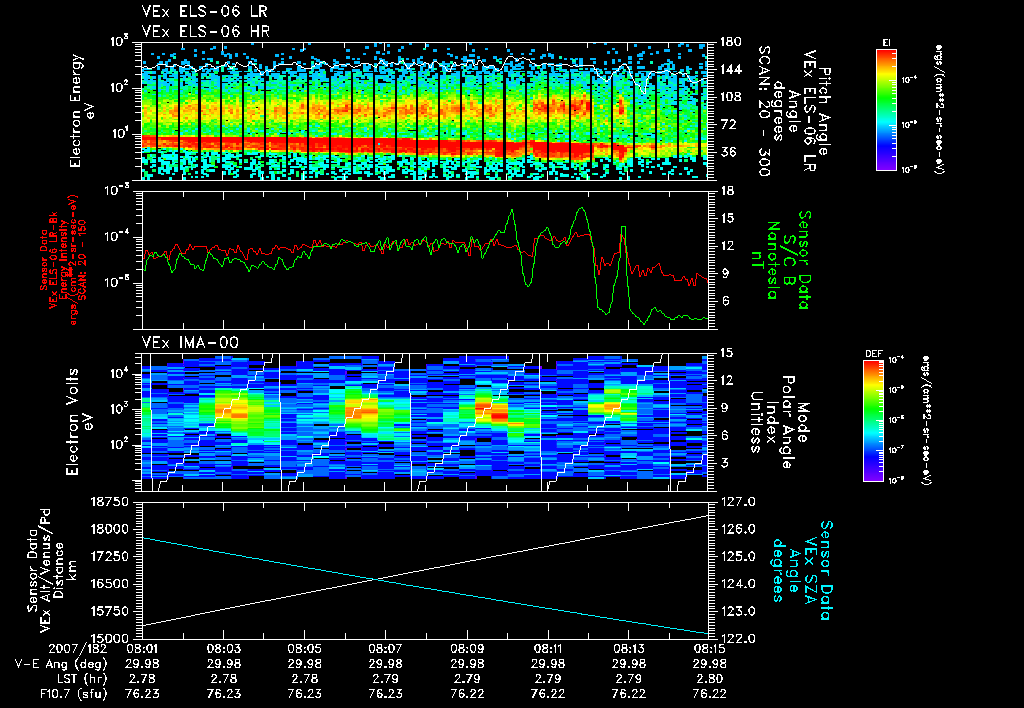This screenshot has width=1024, height=708.
Task: Click the '124.0' SZA axis tick
Action: (738, 584)
